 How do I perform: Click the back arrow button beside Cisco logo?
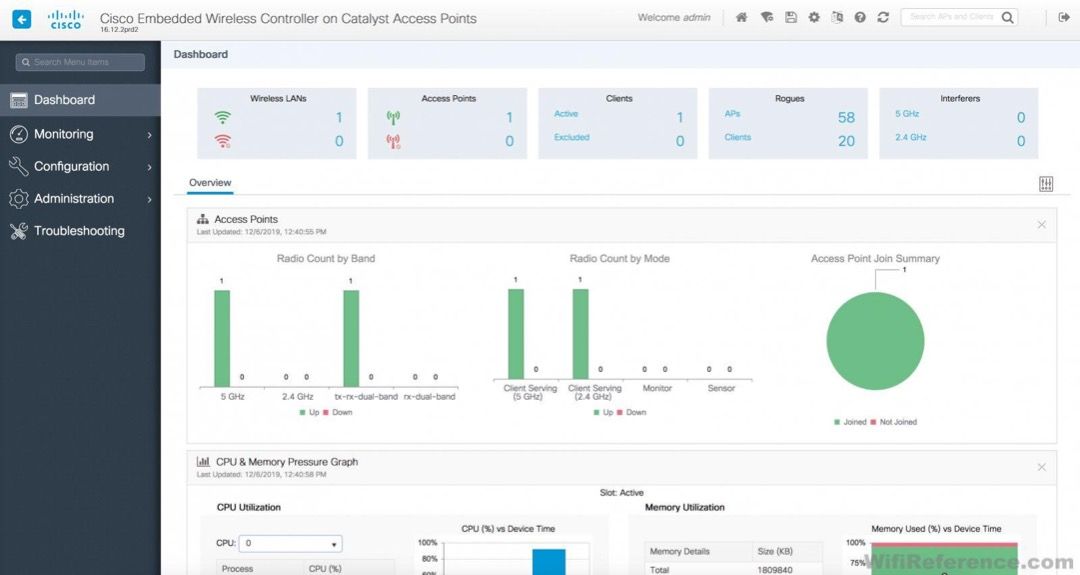[x=21, y=19]
